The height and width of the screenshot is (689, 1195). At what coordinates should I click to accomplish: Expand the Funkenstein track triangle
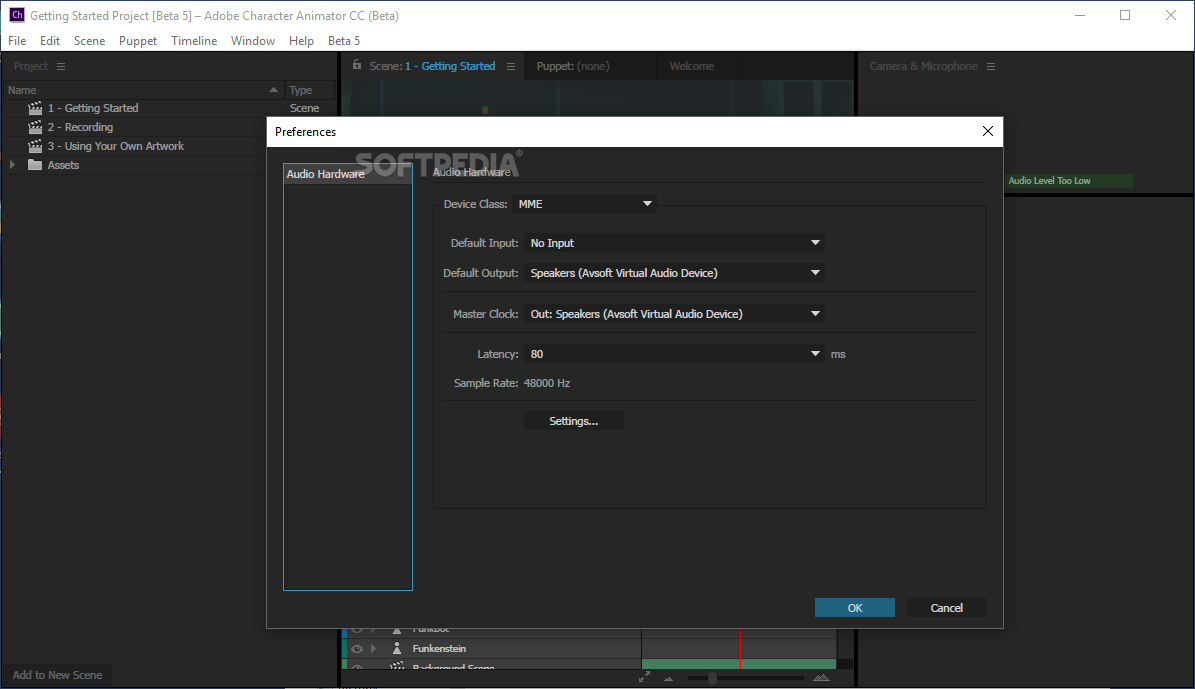tap(373, 649)
